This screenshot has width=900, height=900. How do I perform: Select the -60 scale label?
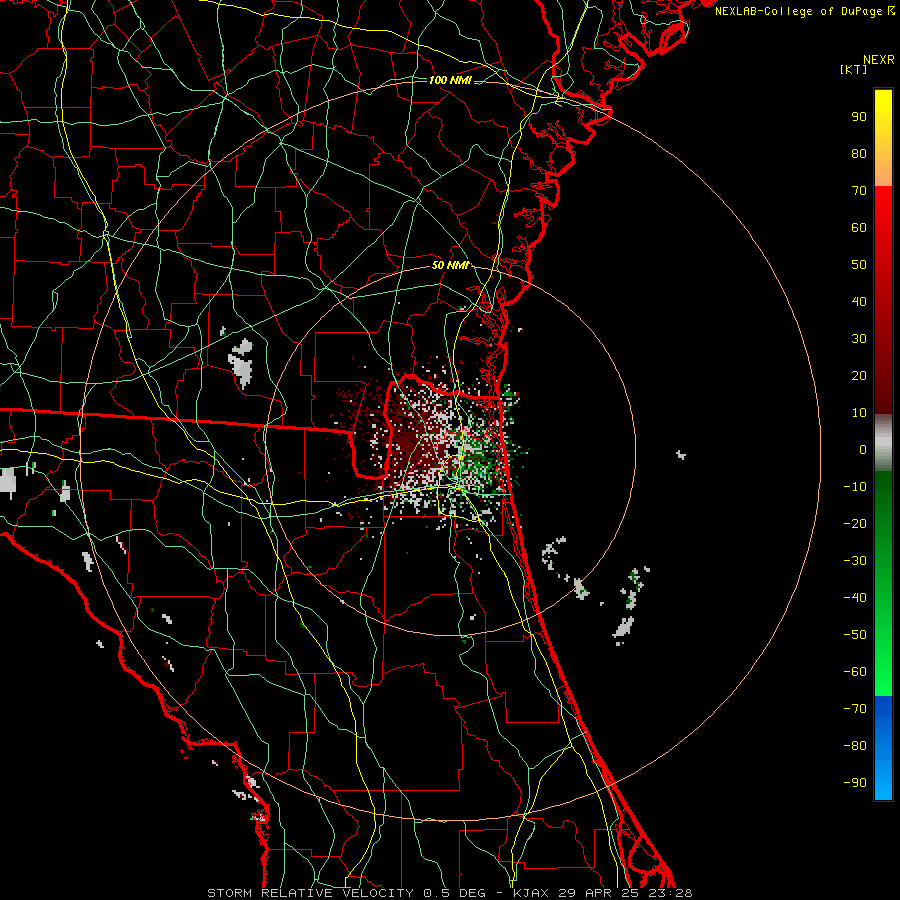point(855,672)
